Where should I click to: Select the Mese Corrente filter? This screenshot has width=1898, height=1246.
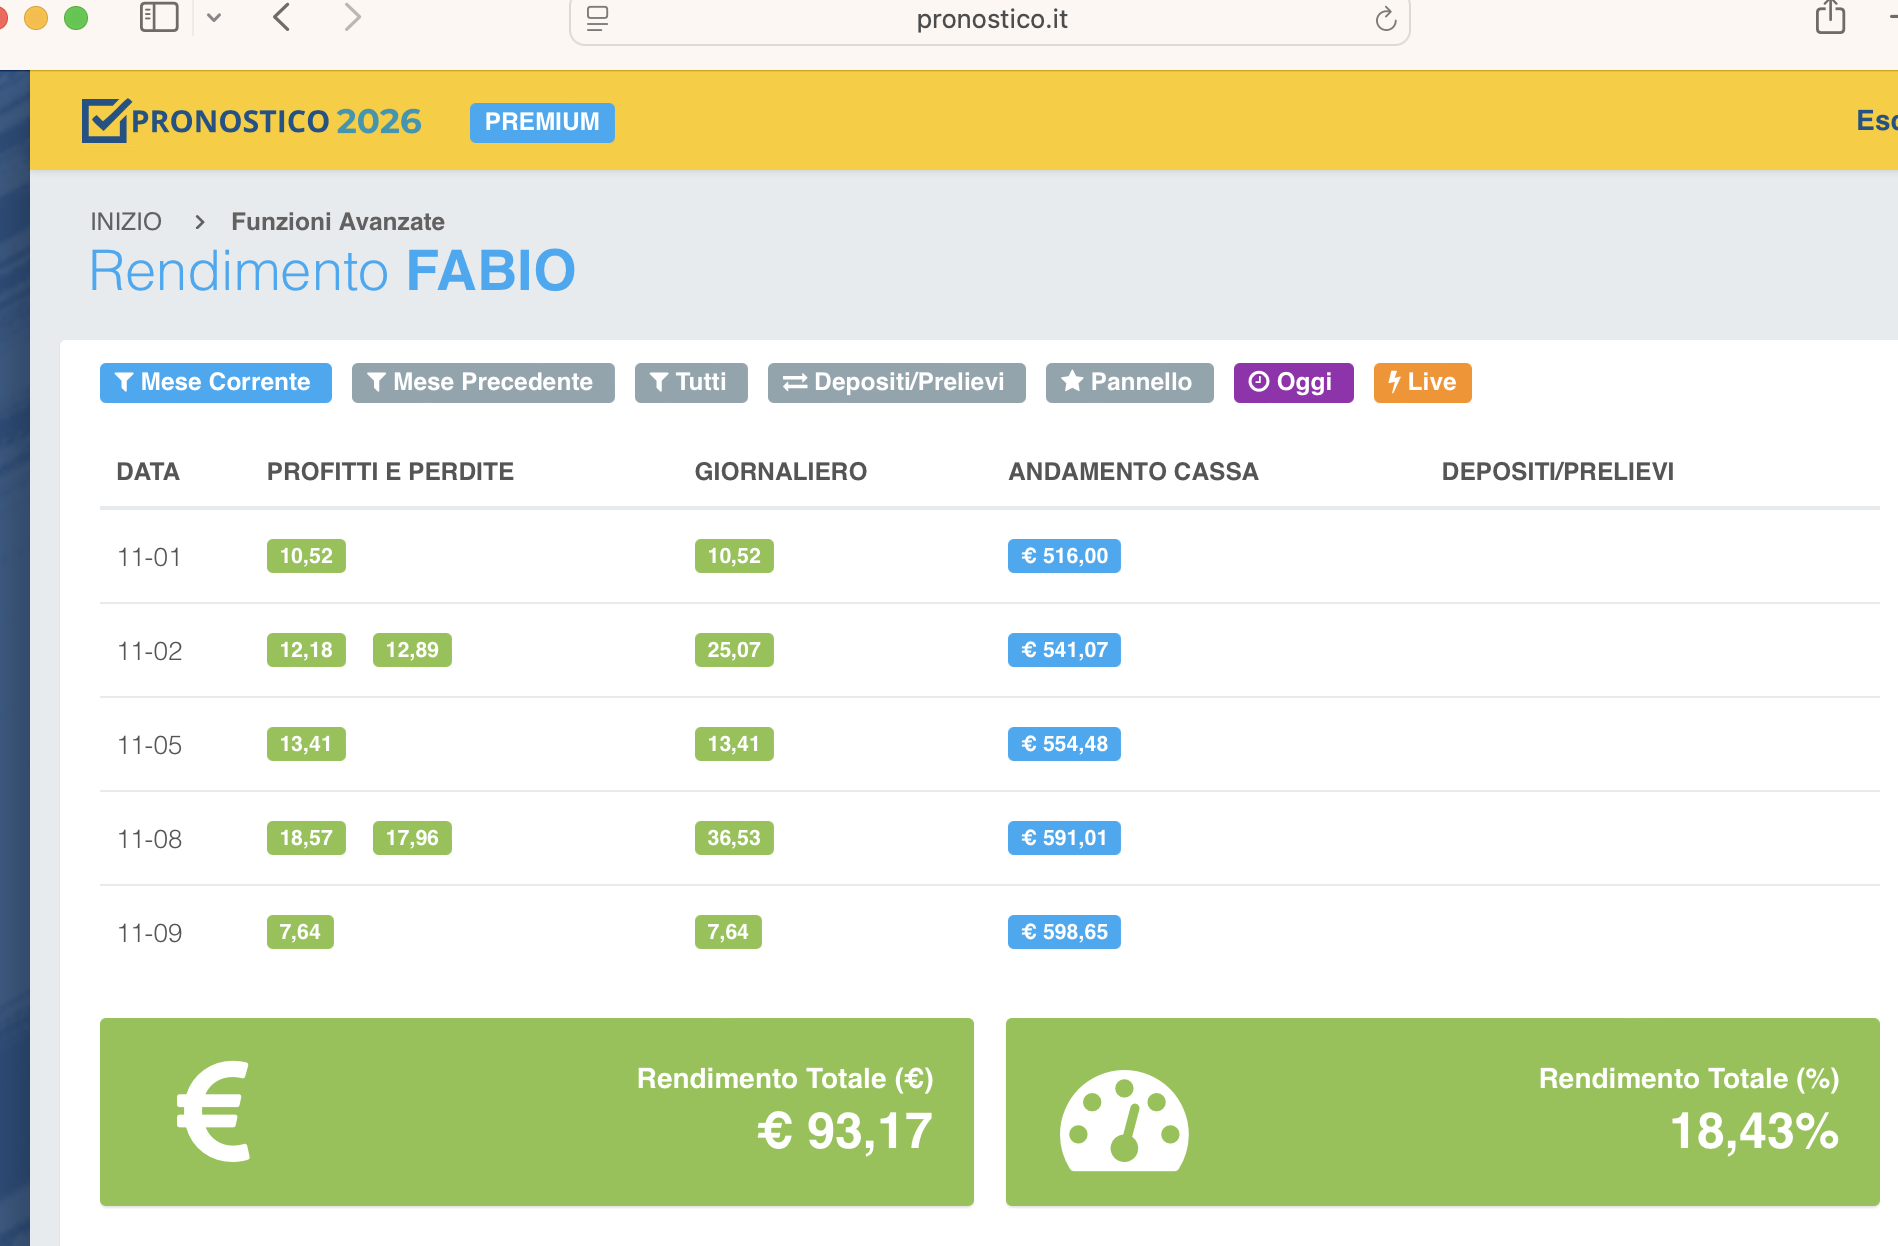215,382
